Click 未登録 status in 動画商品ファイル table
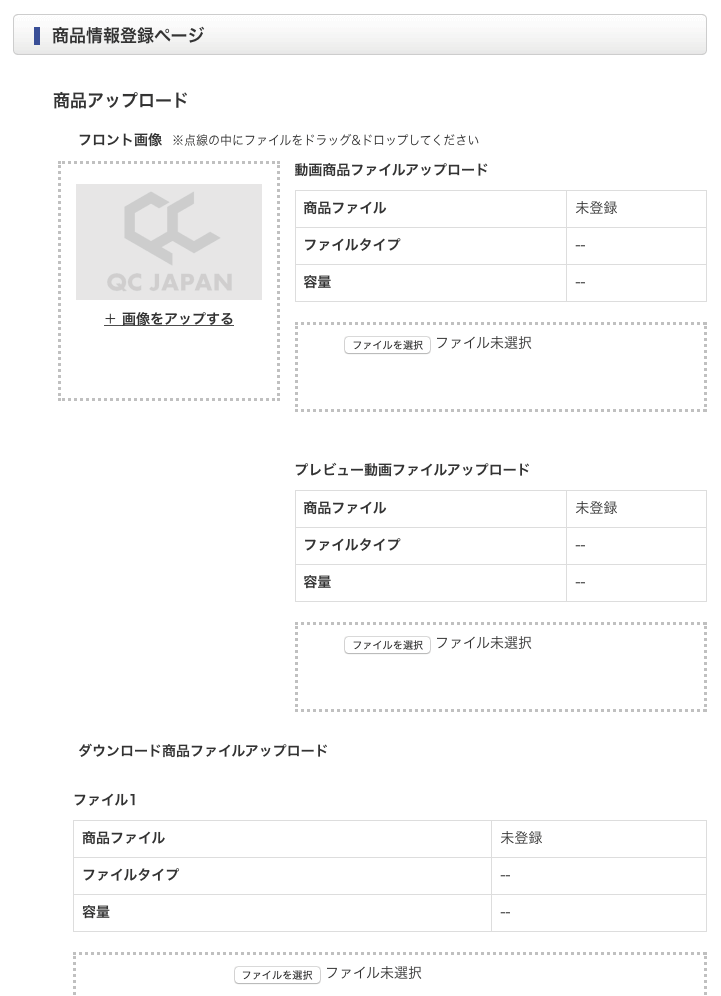 click(596, 208)
